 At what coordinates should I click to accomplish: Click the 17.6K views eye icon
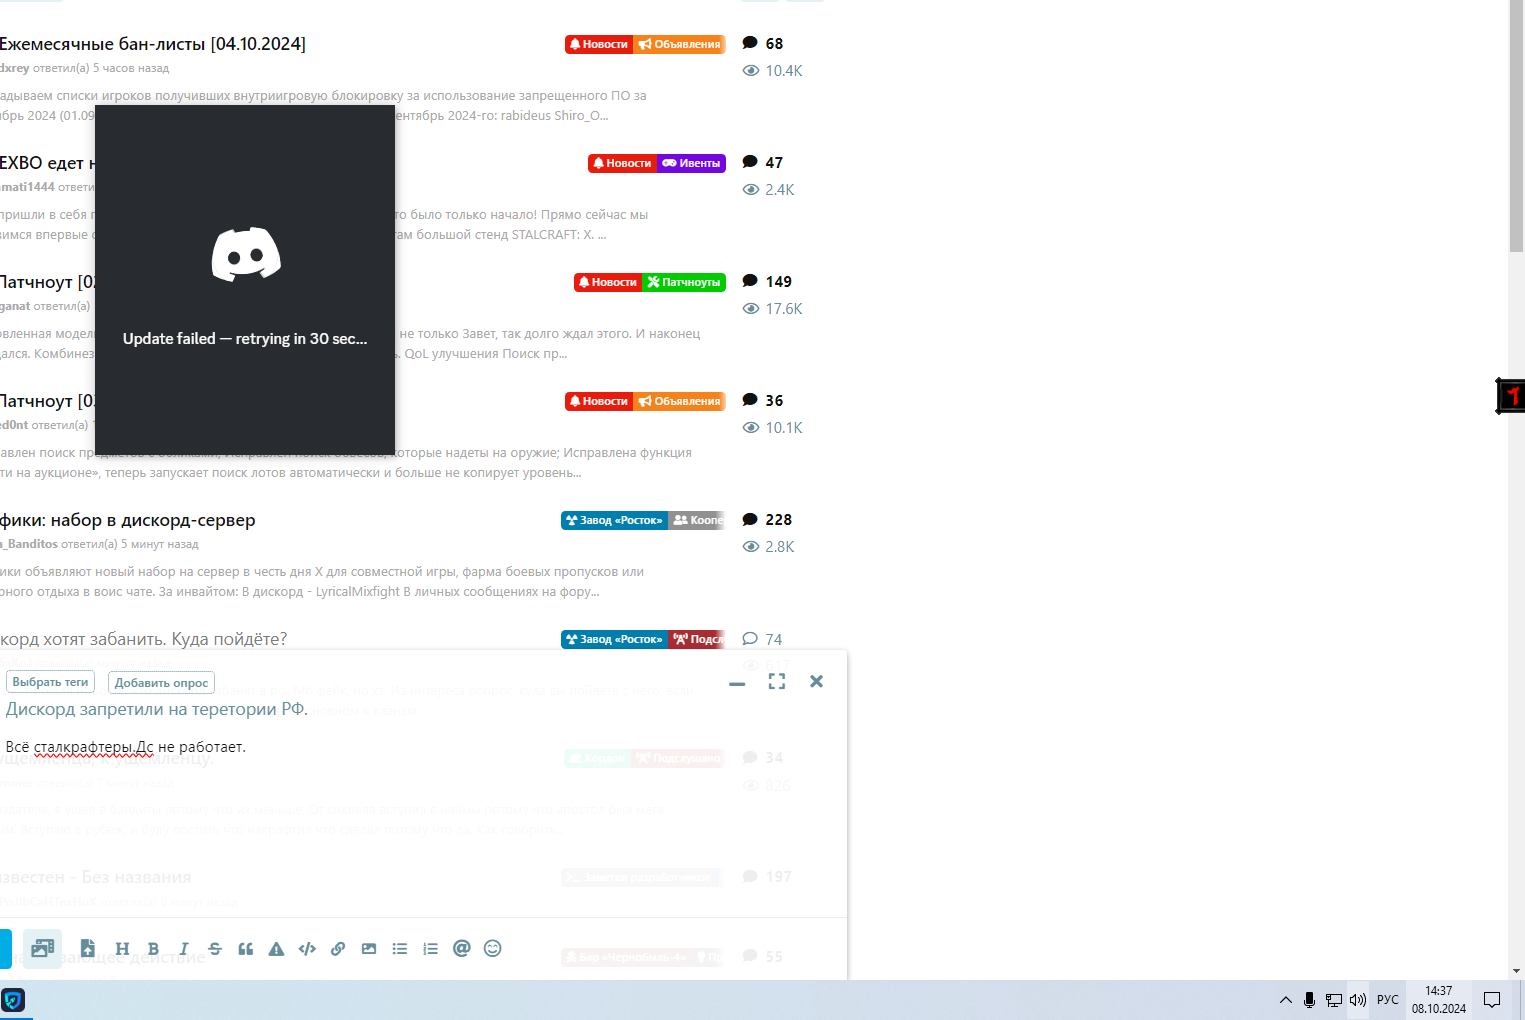pos(751,309)
